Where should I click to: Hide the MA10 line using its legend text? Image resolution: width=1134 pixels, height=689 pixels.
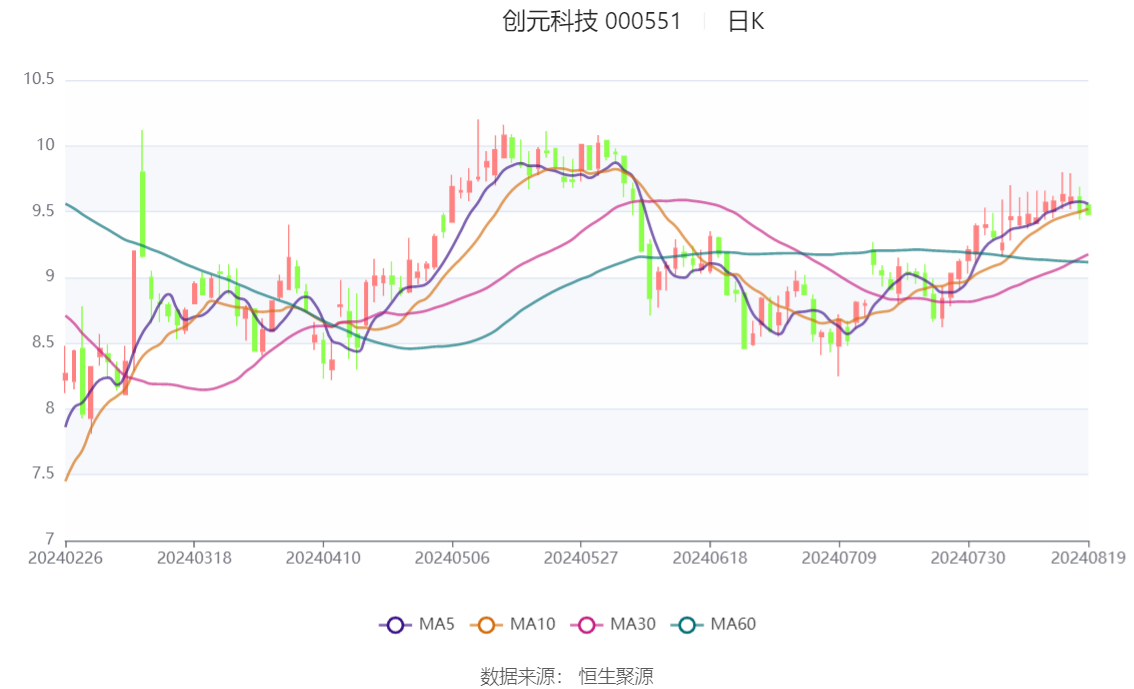[x=532, y=625]
